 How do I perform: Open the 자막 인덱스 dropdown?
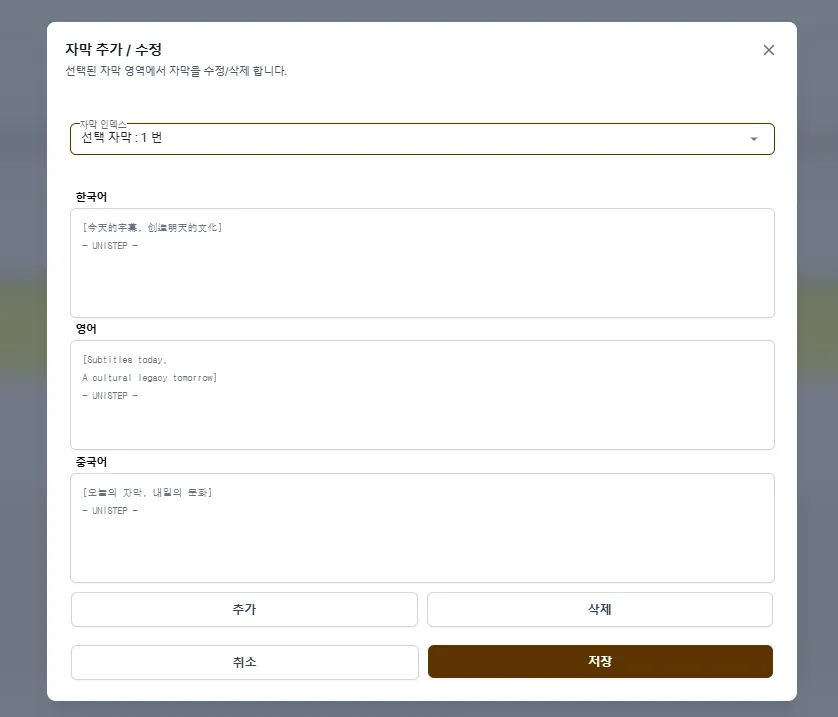422,139
